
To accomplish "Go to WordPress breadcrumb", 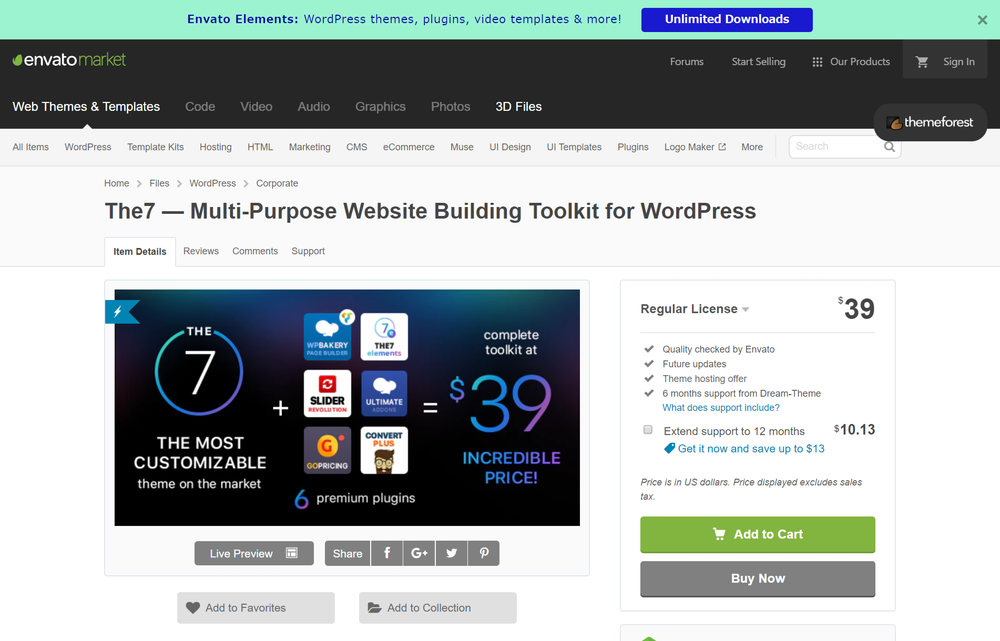I will tap(212, 183).
